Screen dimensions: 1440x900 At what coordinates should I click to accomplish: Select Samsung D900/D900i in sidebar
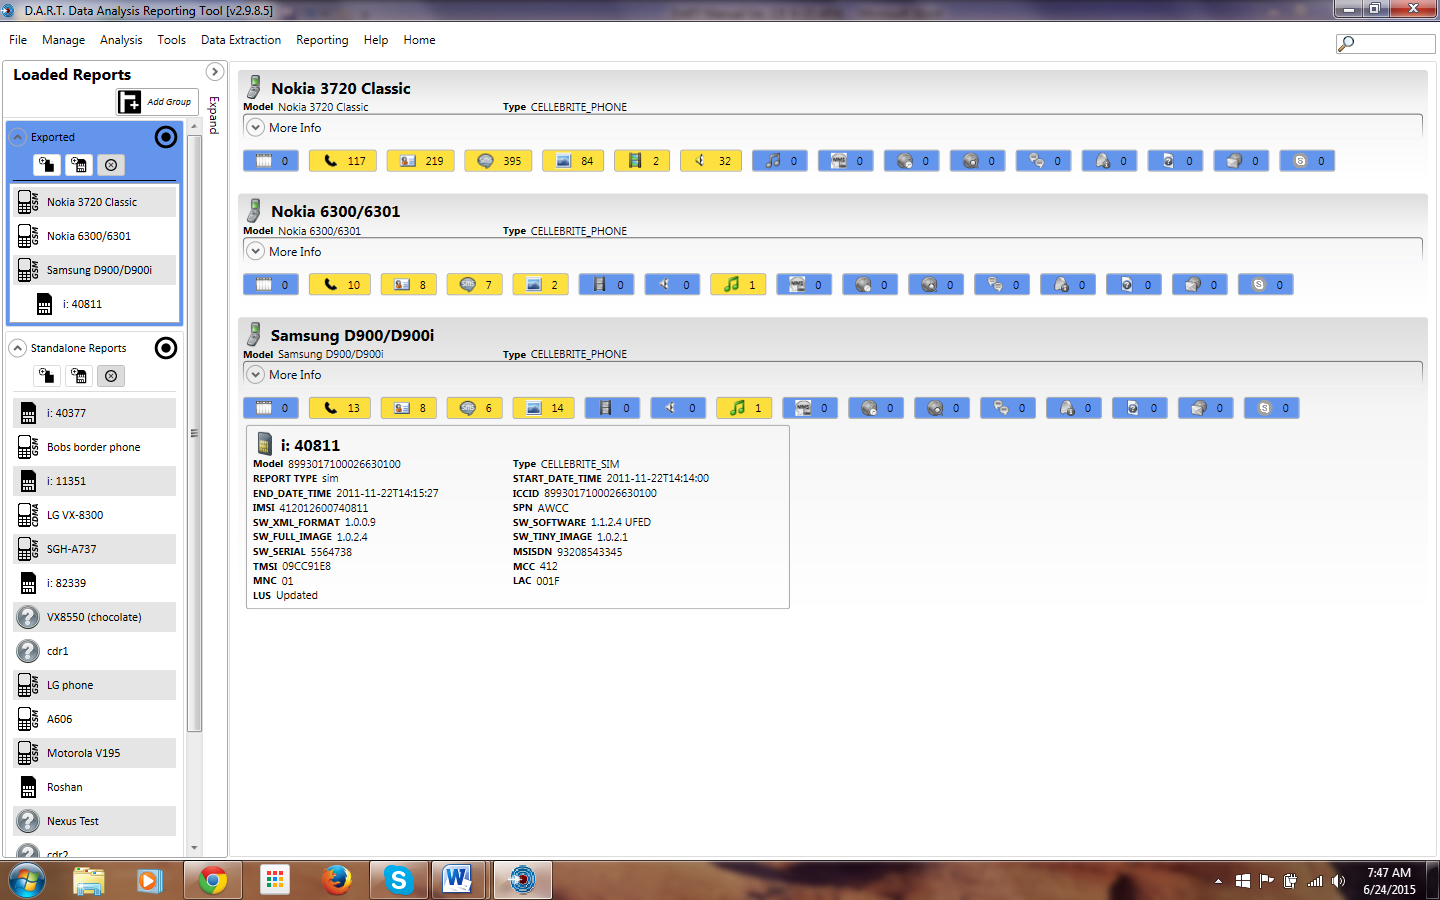pyautogui.click(x=95, y=270)
